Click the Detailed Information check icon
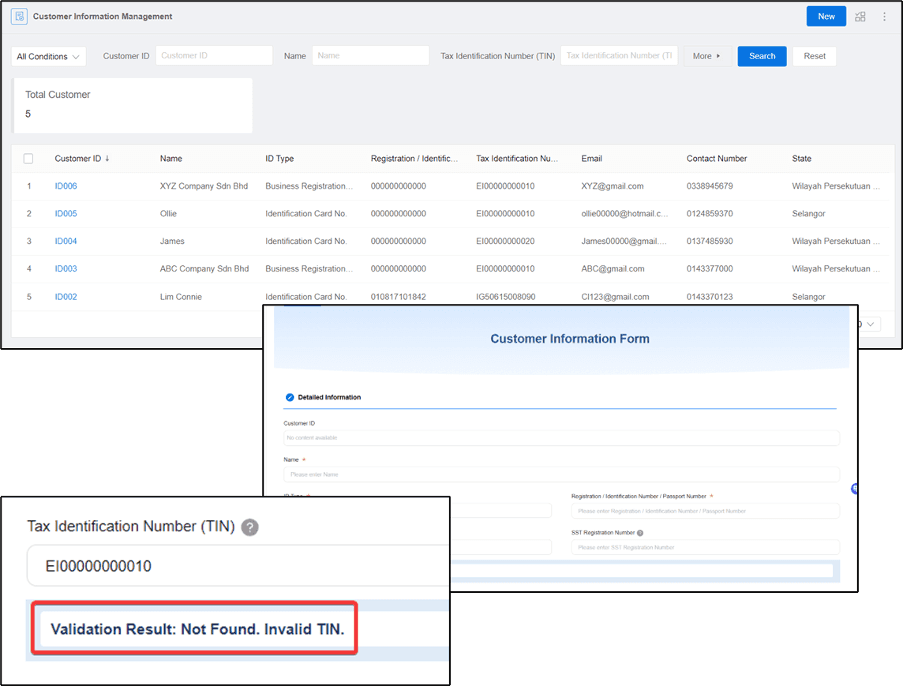 [x=290, y=397]
